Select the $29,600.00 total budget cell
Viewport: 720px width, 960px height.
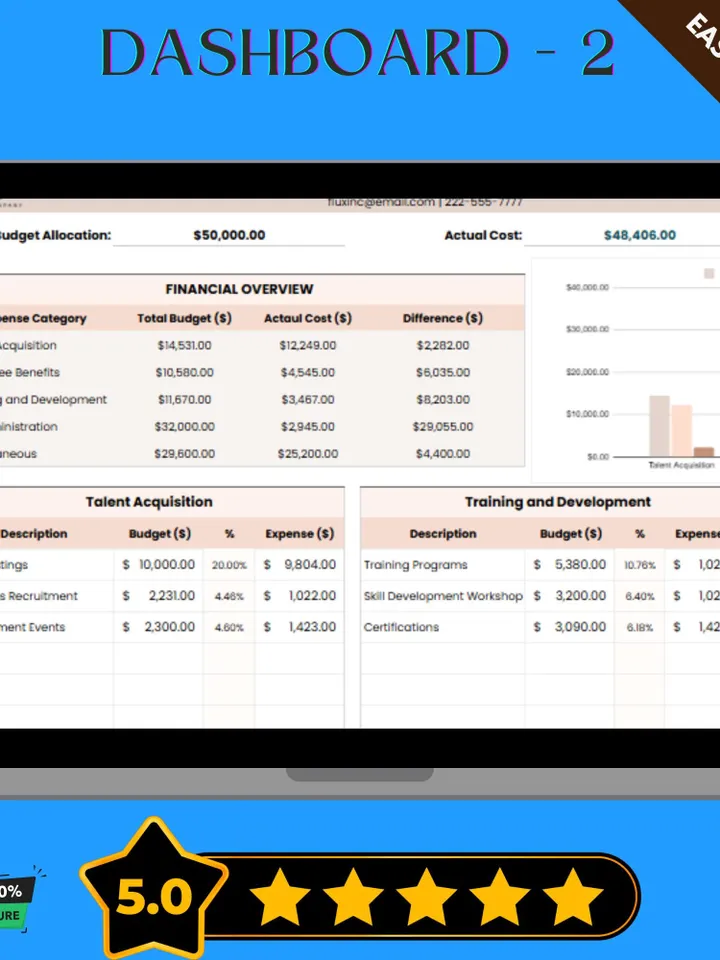point(184,454)
